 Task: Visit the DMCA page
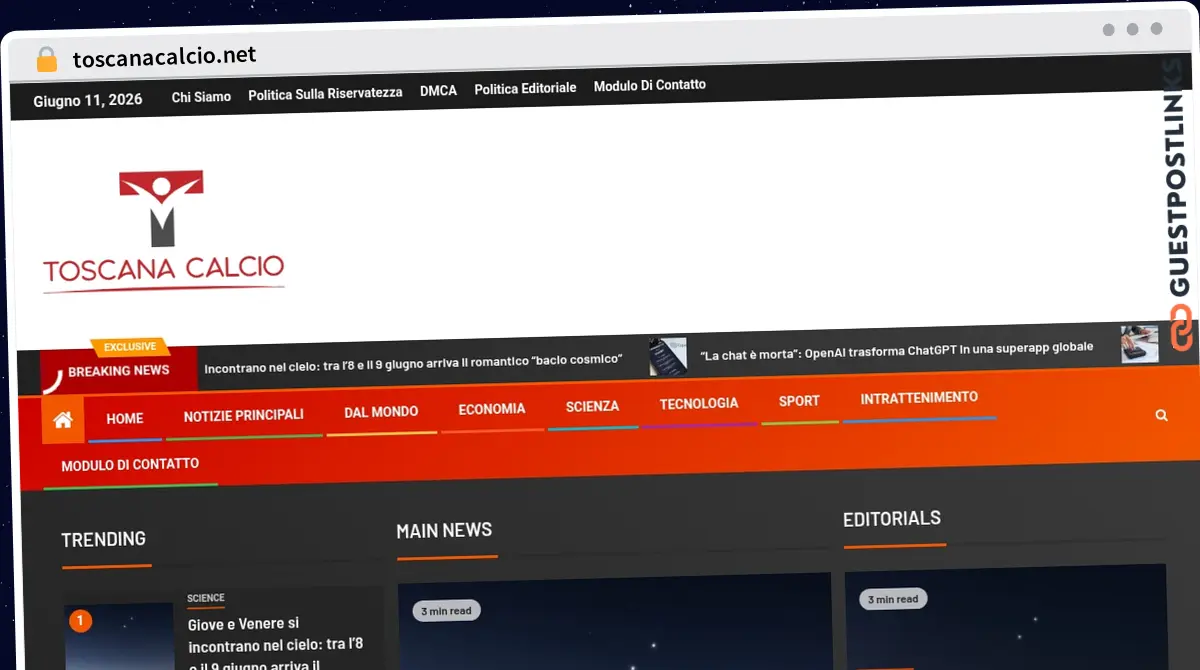438,91
